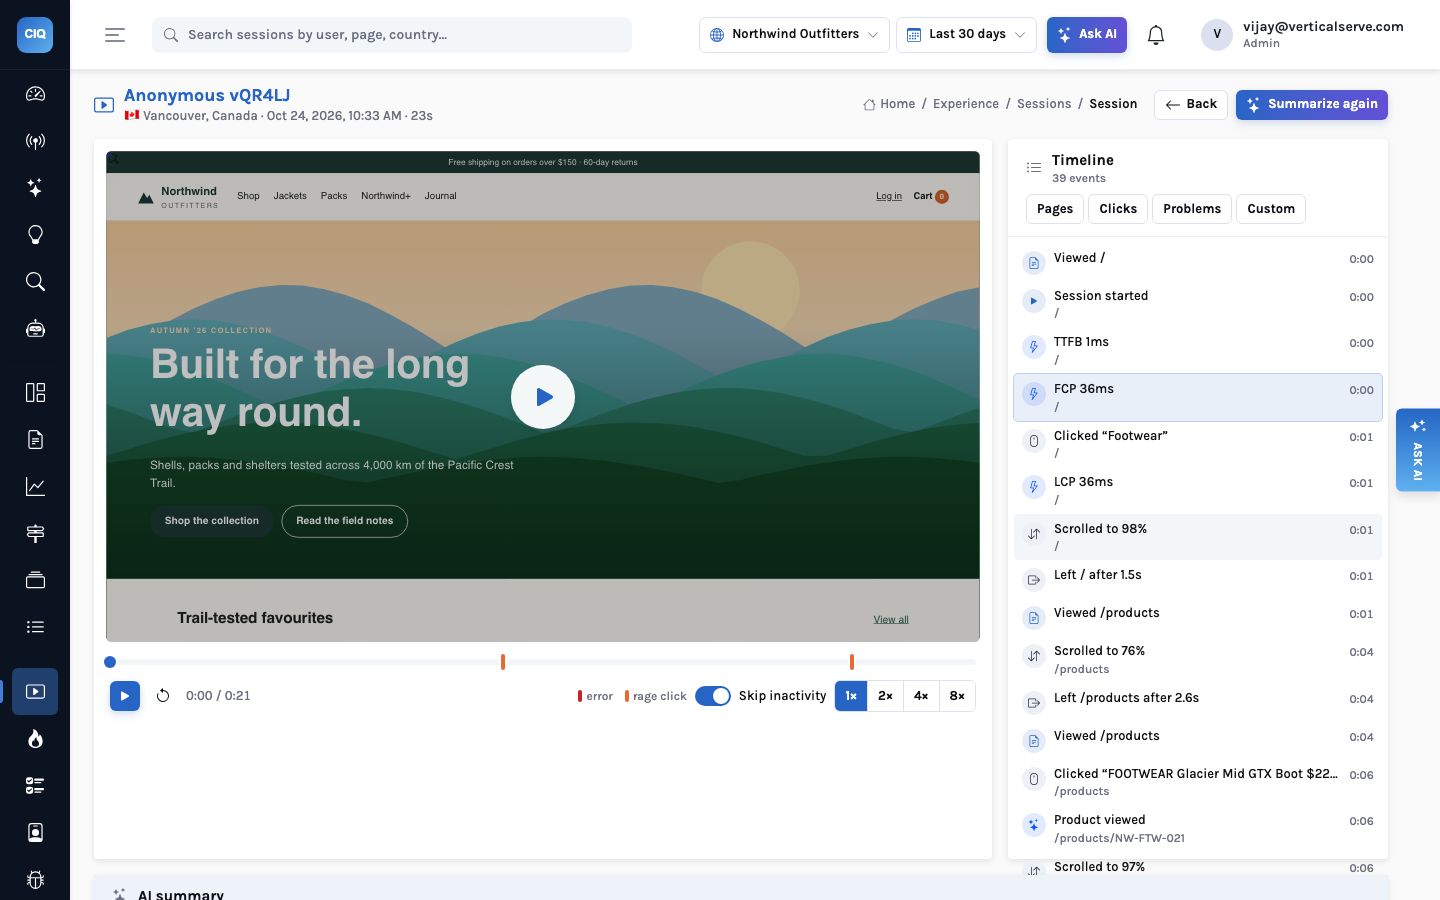
Task: Click the restart replay icon
Action: pos(163,696)
